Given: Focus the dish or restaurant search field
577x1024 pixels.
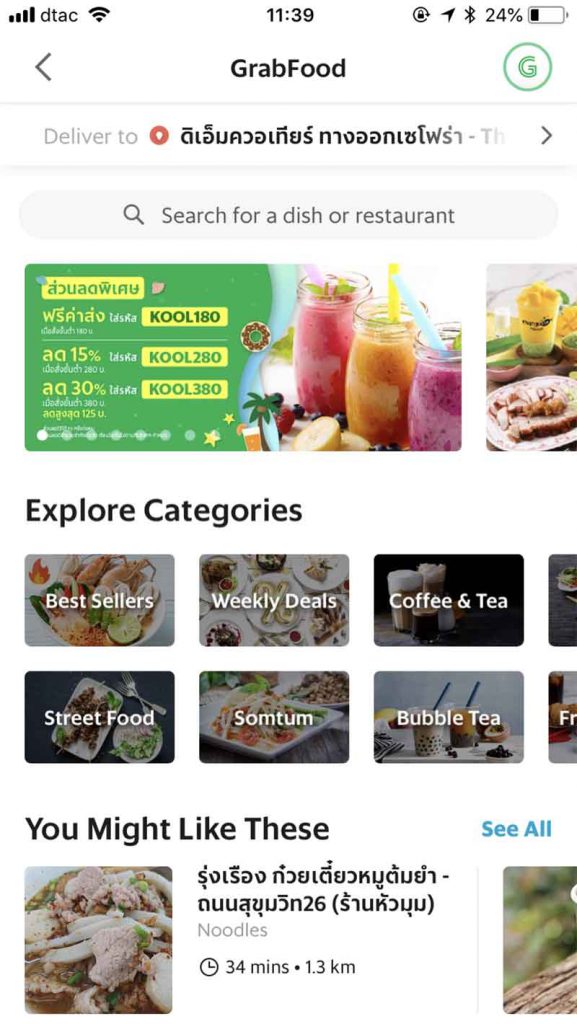Looking at the screenshot, I should coord(288,215).
